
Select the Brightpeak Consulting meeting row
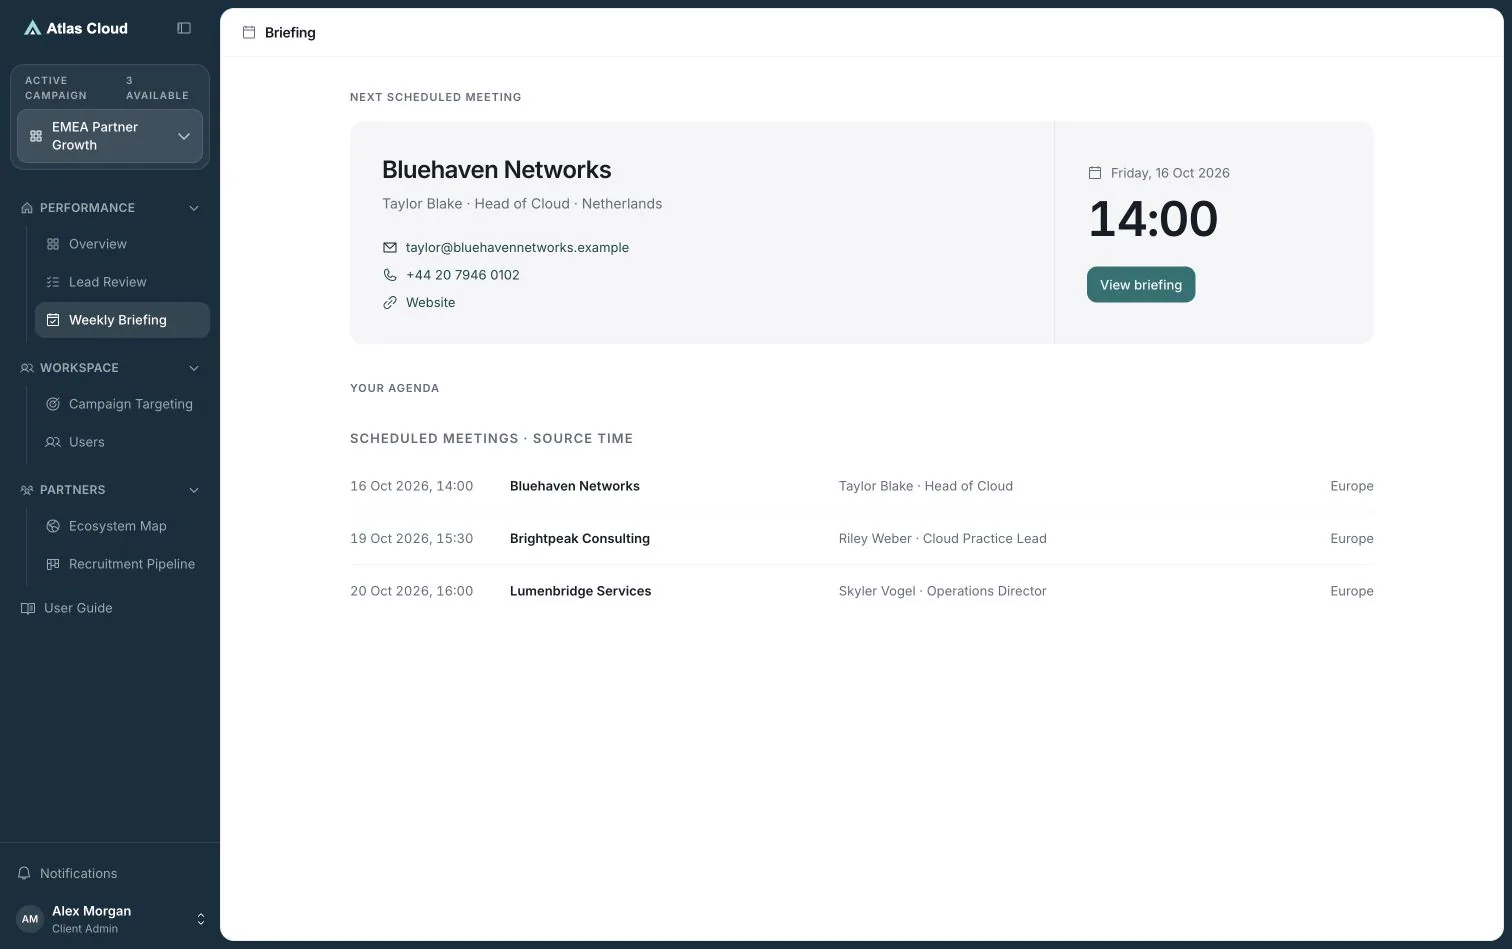point(862,538)
